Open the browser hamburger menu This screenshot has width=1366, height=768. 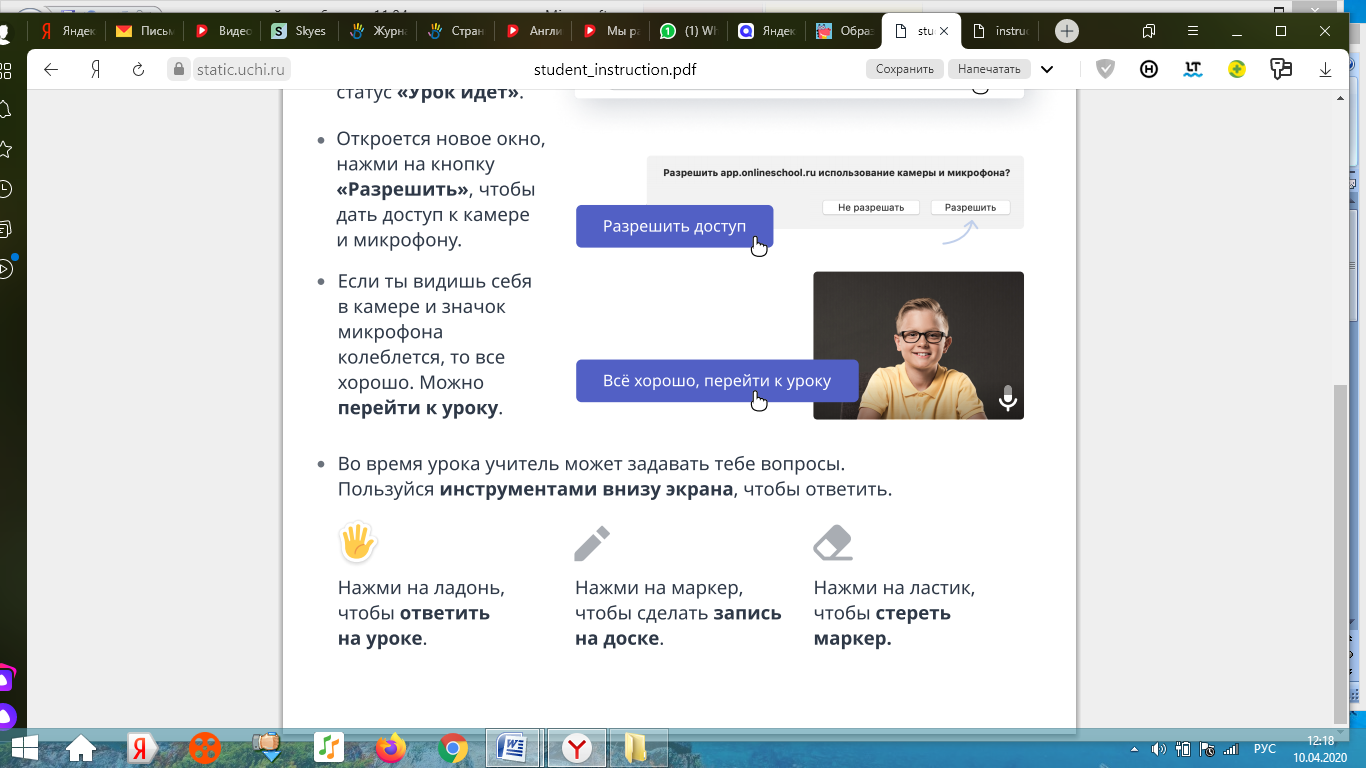1193,31
